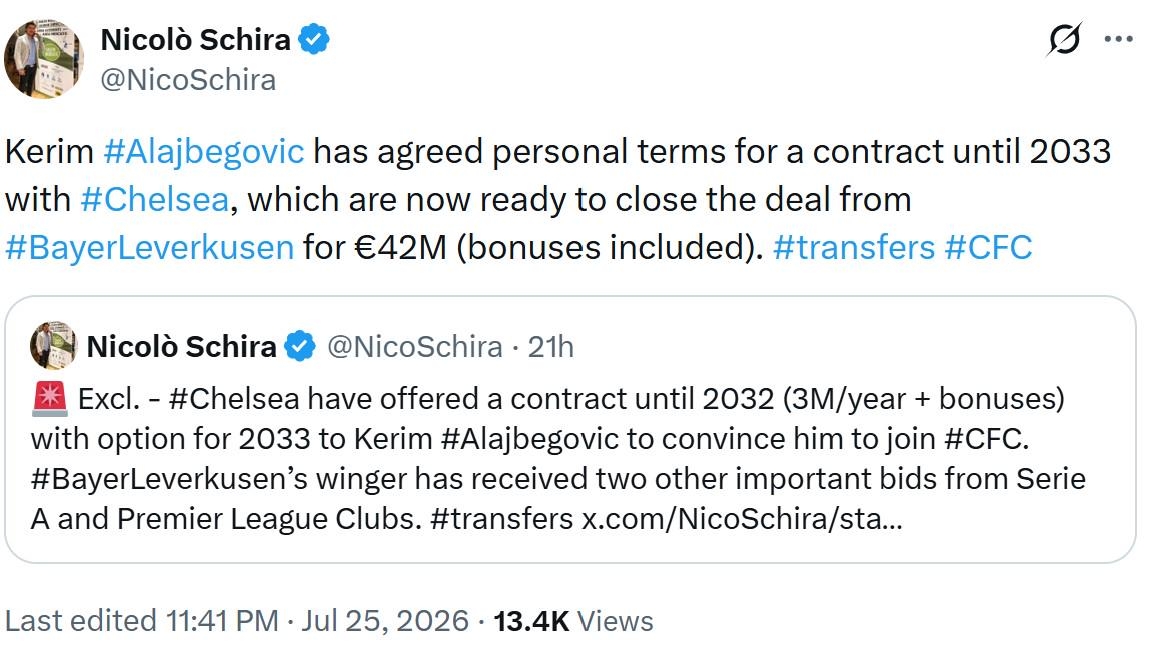Screen dimensions: 1160x656
Task: Click the small avatar in quoted tweet
Action: [53, 345]
